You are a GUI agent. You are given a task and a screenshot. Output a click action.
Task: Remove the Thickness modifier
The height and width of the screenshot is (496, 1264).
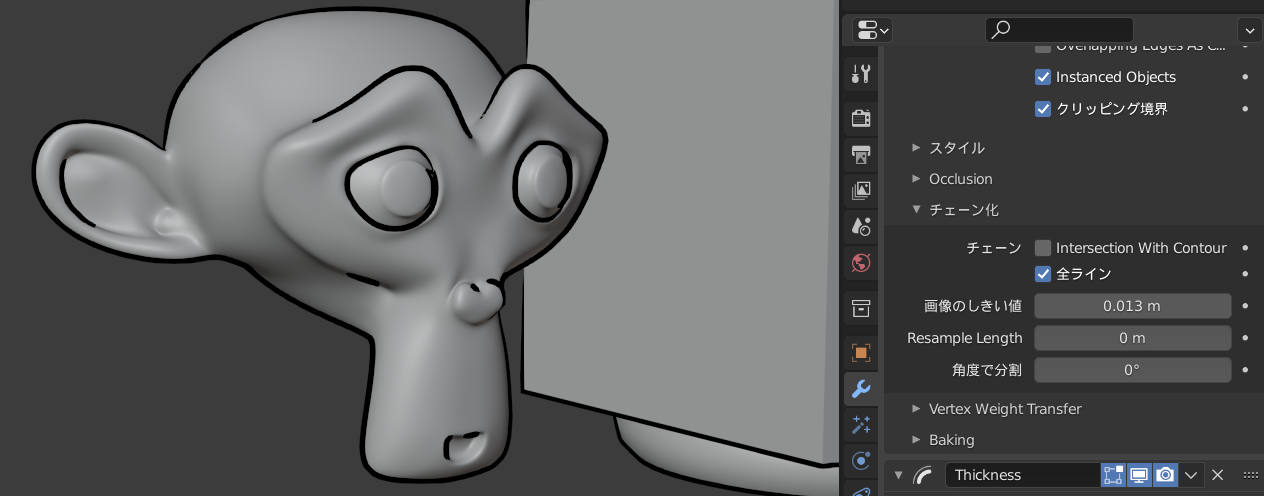(x=1217, y=475)
